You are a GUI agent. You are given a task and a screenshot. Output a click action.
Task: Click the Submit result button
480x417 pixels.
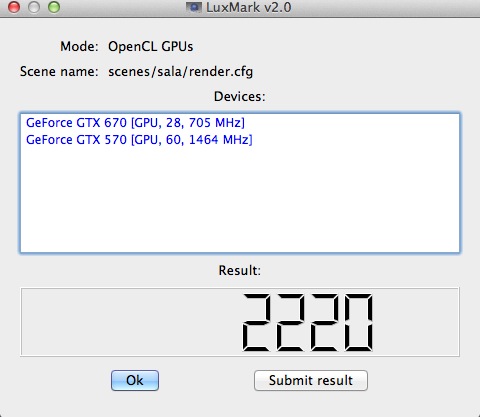[x=311, y=380]
